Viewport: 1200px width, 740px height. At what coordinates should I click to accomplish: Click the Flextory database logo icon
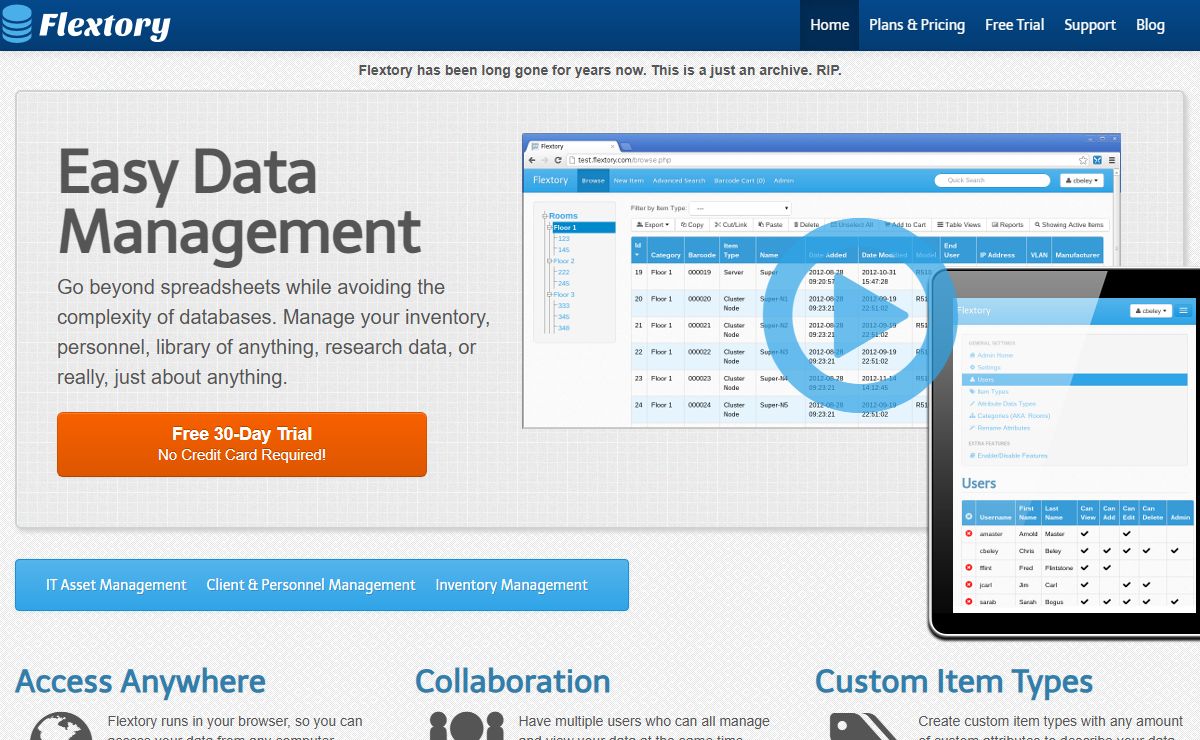click(16, 25)
